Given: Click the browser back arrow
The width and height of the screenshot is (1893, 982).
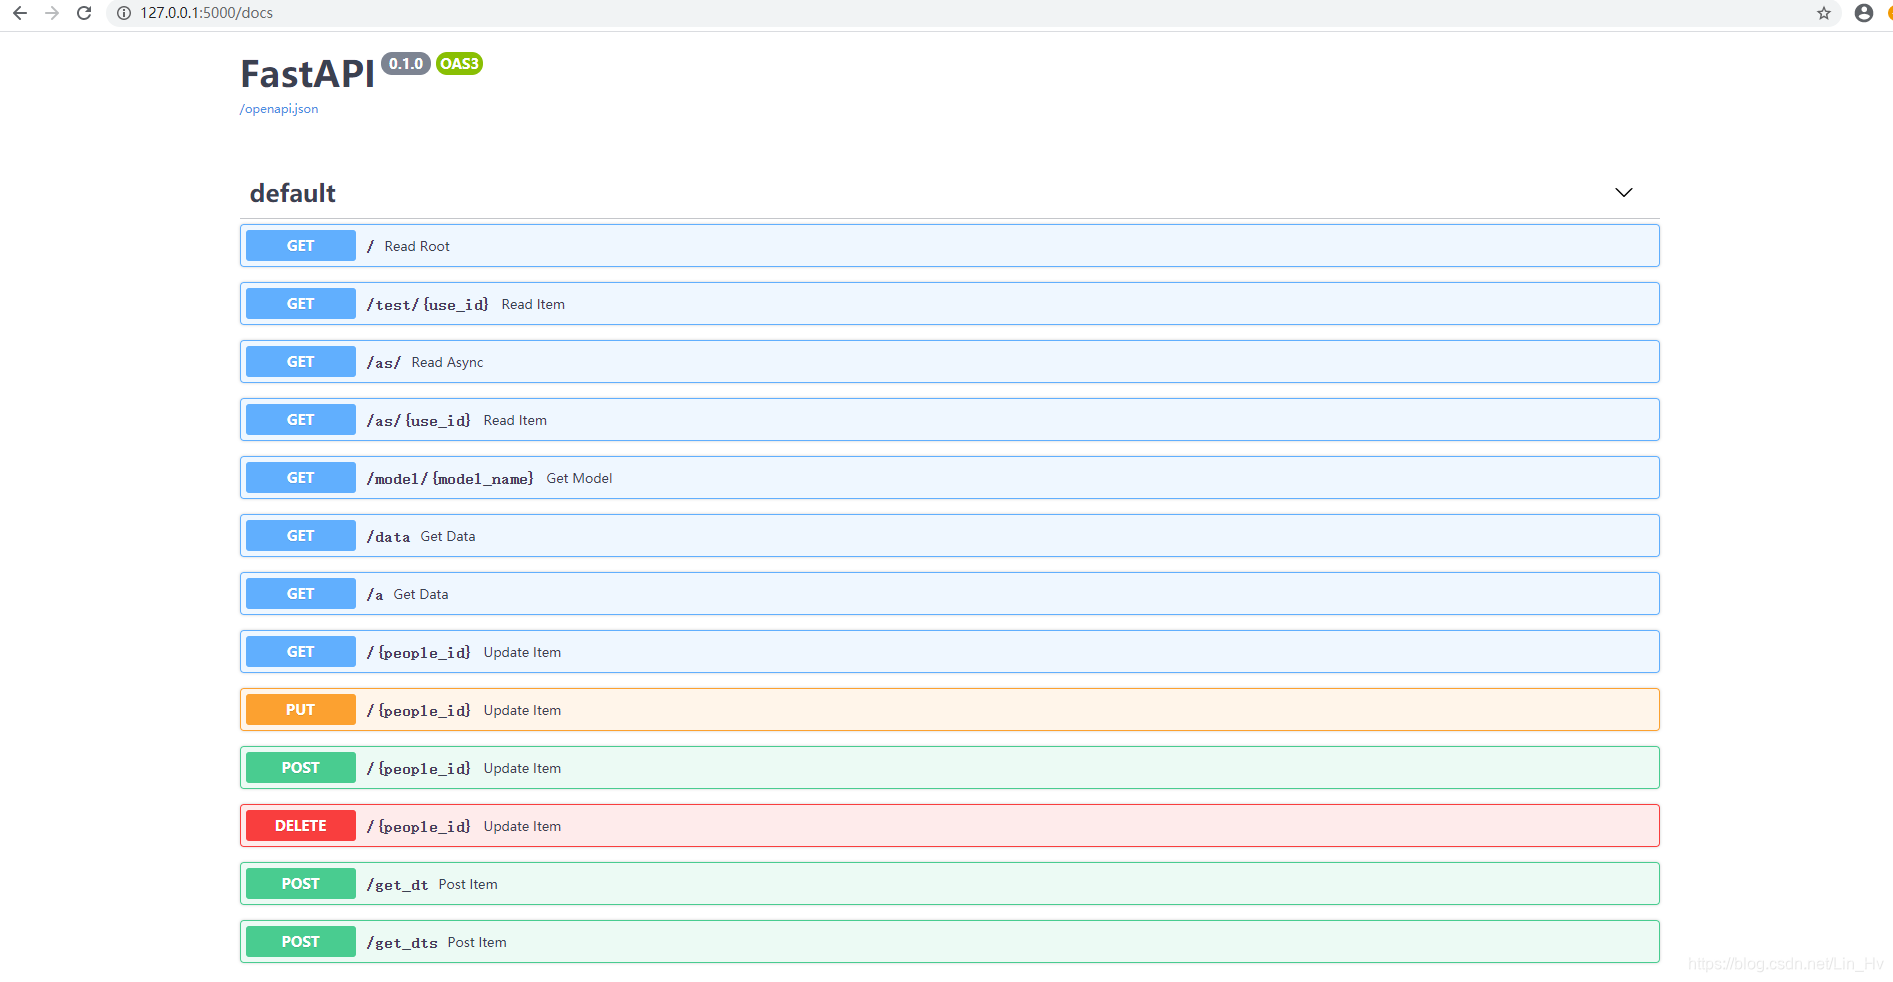Looking at the screenshot, I should point(20,13).
